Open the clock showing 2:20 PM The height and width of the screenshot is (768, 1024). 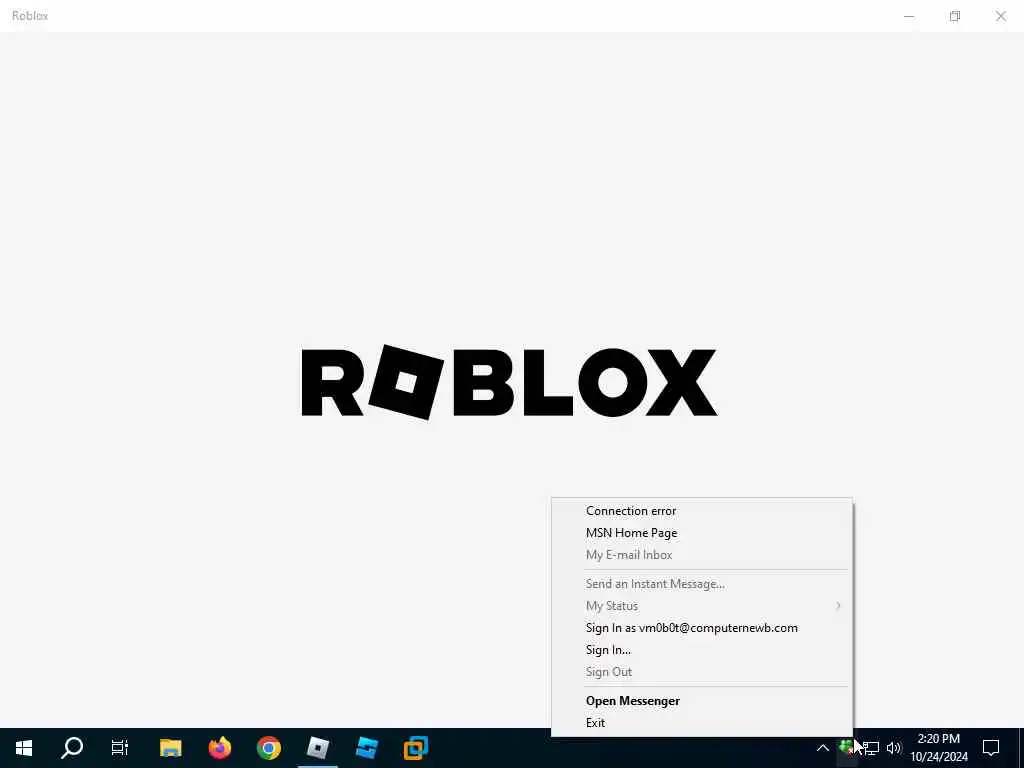click(938, 748)
